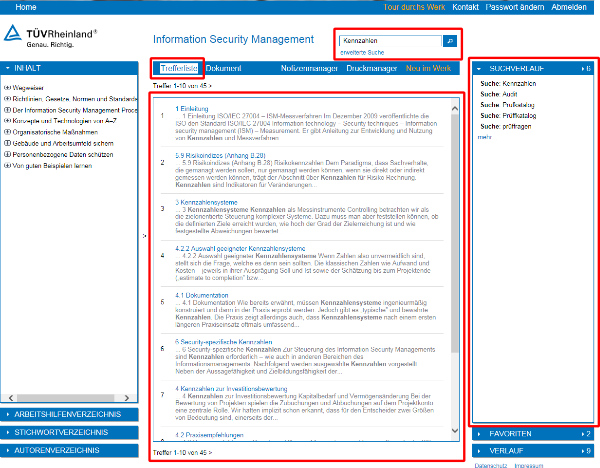Click the sidebar collapse handle arrow

[144, 236]
